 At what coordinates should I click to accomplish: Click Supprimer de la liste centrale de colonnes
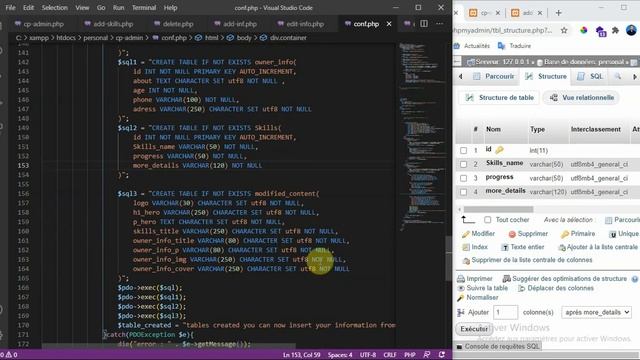tap(527, 260)
